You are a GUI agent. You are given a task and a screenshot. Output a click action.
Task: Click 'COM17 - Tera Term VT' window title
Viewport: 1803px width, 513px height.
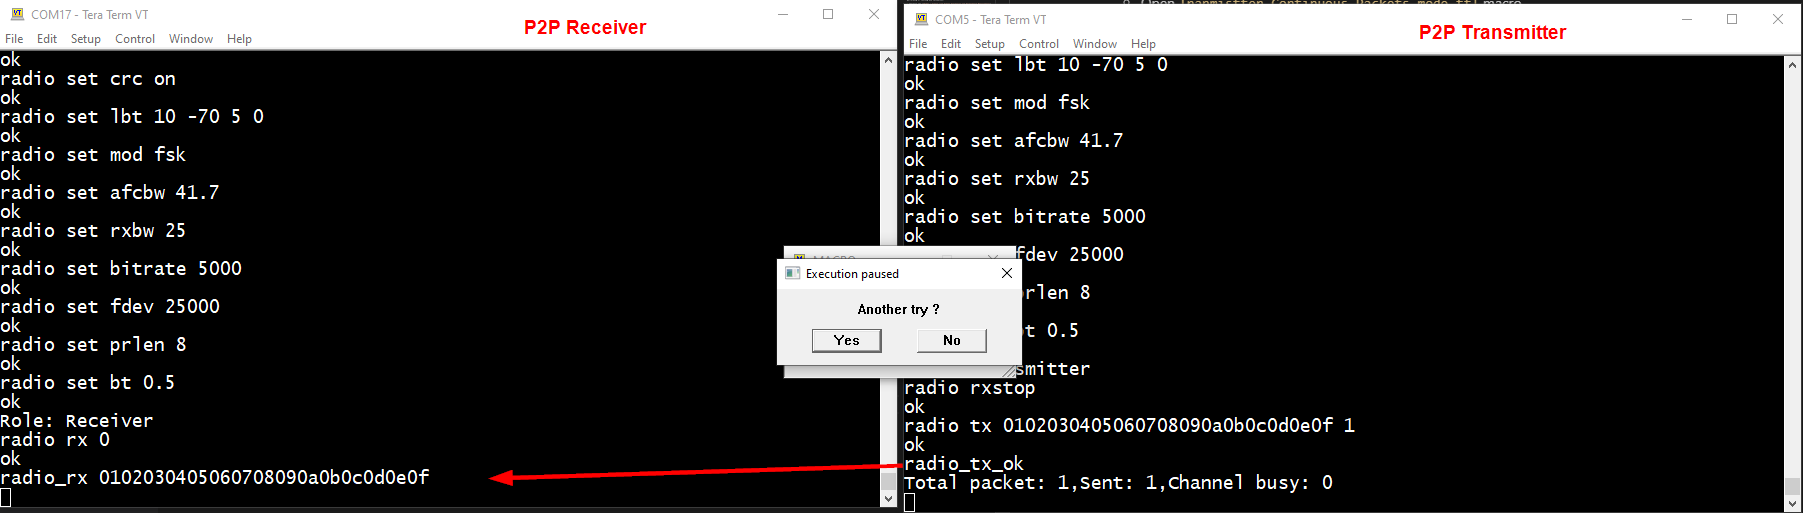click(90, 15)
